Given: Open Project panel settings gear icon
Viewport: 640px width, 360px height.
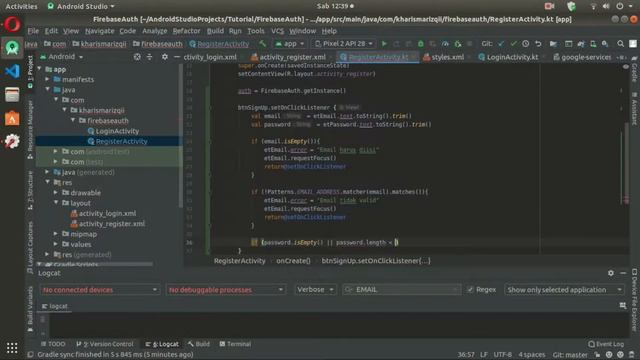Looking at the screenshot, I should coord(164,57).
